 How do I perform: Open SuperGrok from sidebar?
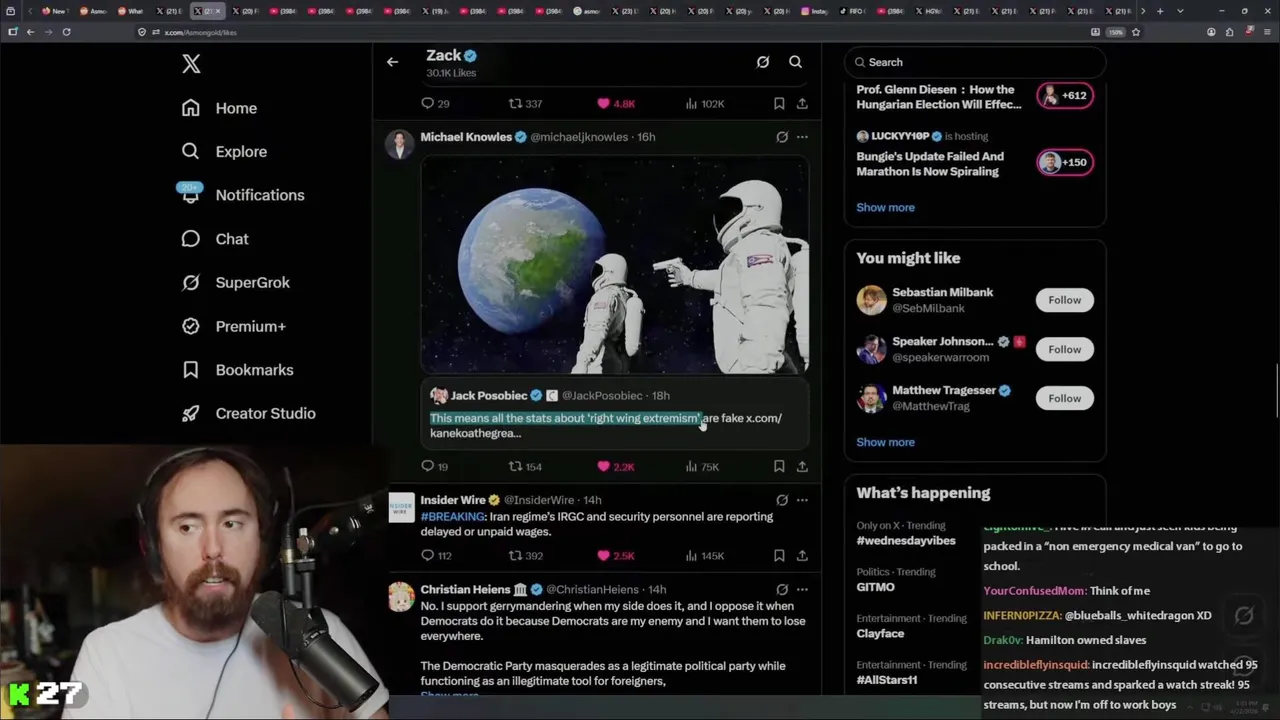(x=253, y=283)
